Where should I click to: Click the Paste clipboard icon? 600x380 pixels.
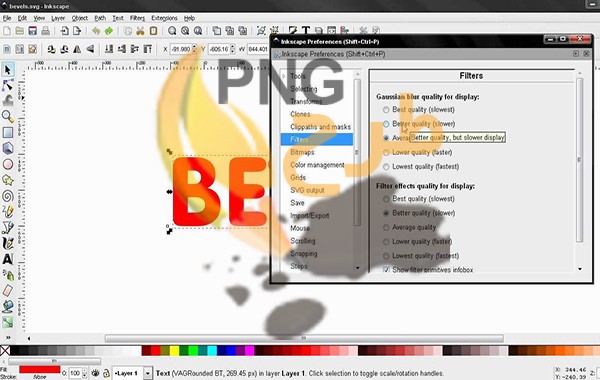point(153,31)
